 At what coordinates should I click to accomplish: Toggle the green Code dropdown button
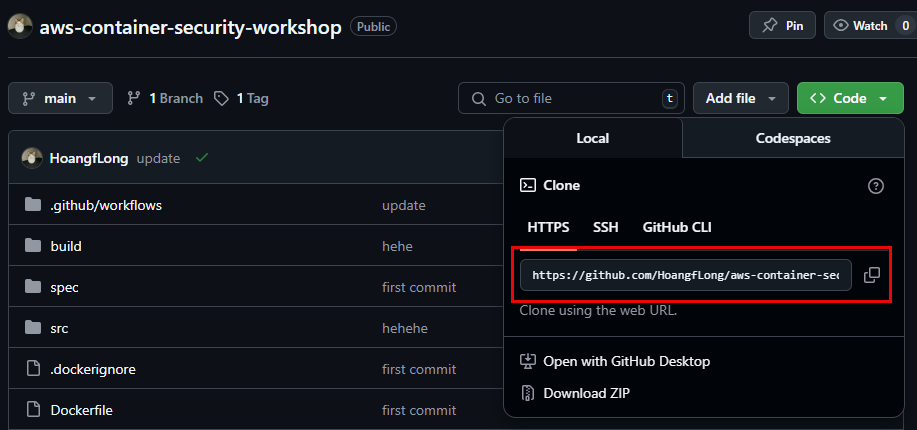click(850, 98)
